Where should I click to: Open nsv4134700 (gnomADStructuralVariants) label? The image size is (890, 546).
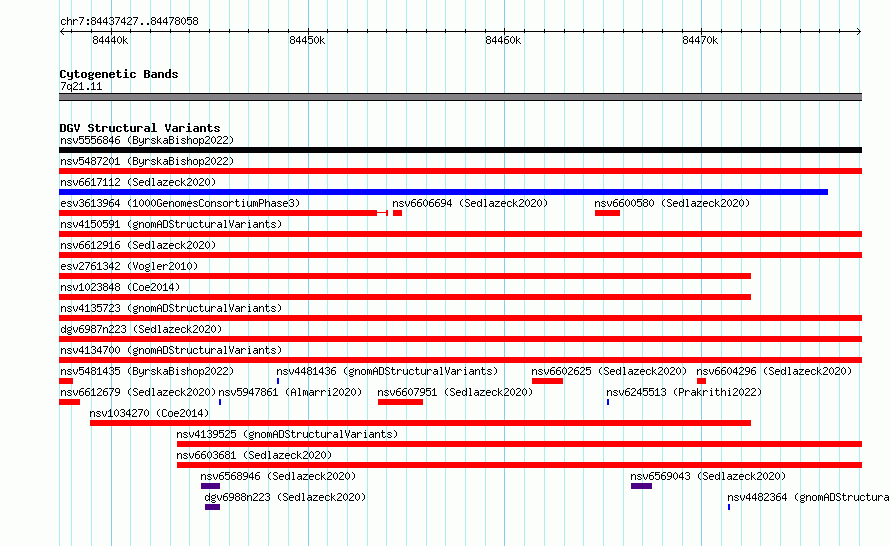tap(171, 350)
